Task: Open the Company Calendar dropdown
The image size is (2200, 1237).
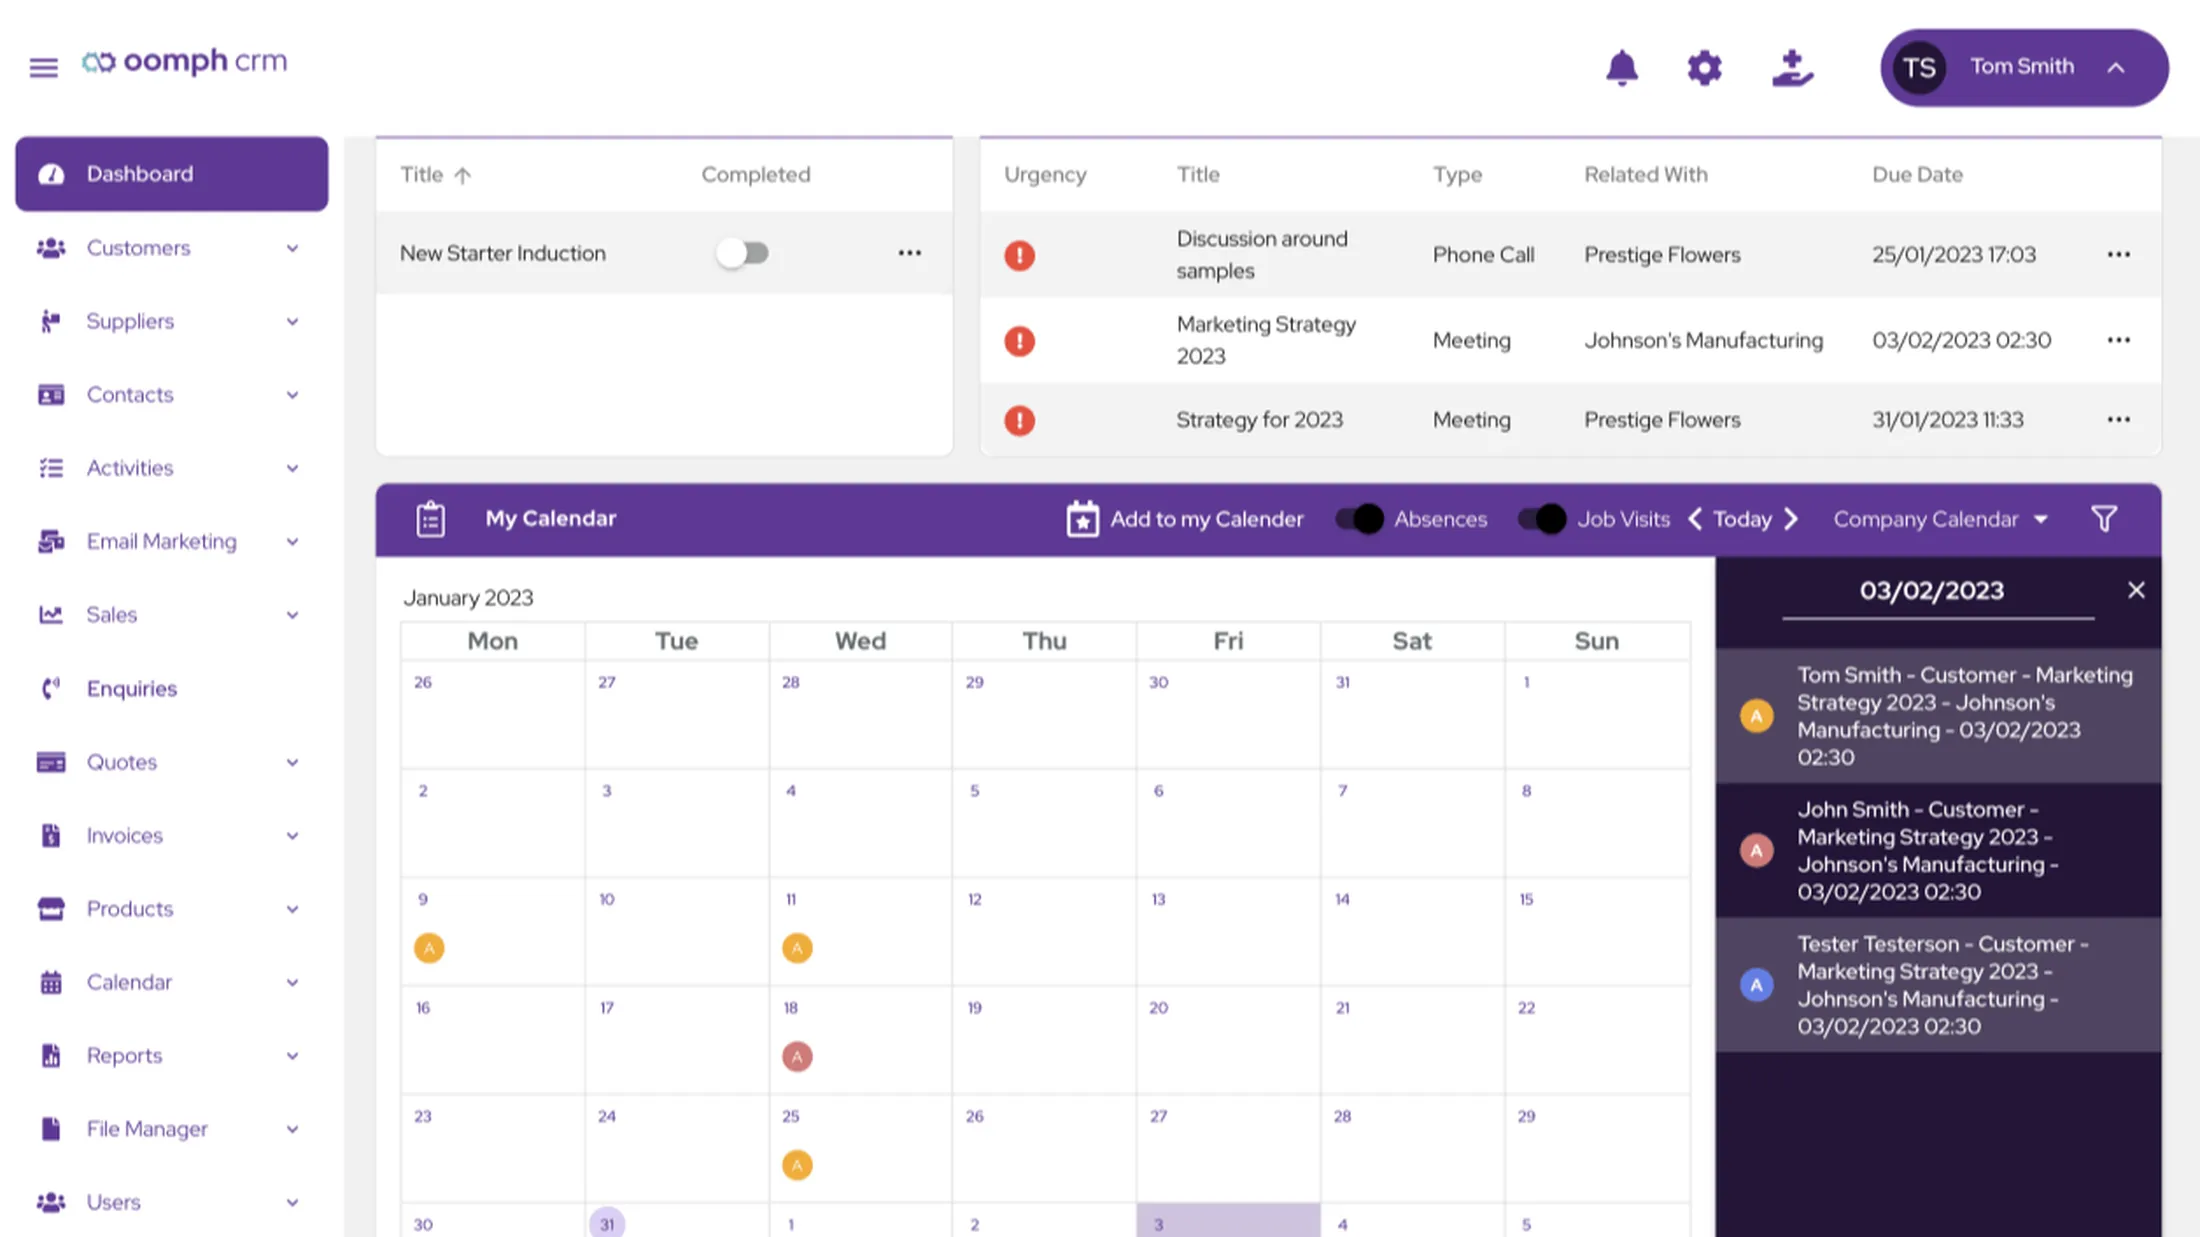Action: click(x=1940, y=519)
